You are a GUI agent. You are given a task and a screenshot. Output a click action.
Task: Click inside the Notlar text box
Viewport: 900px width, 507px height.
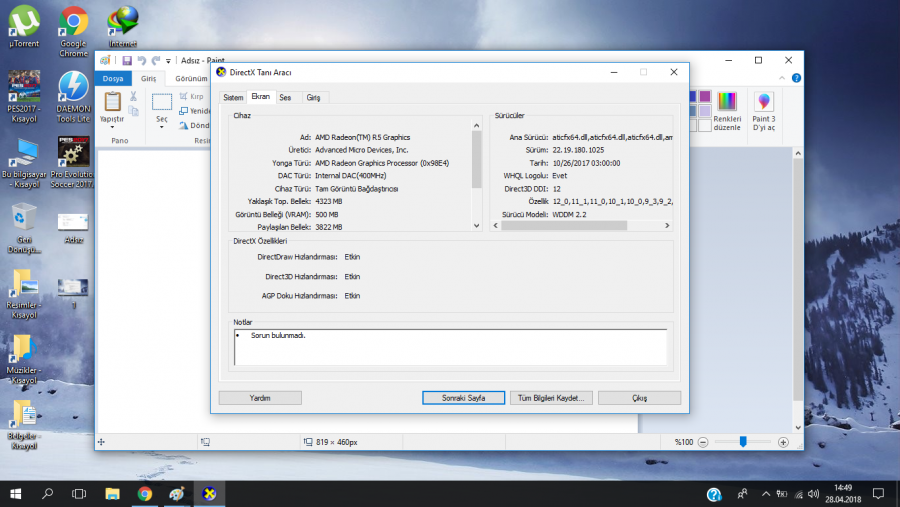coord(451,347)
